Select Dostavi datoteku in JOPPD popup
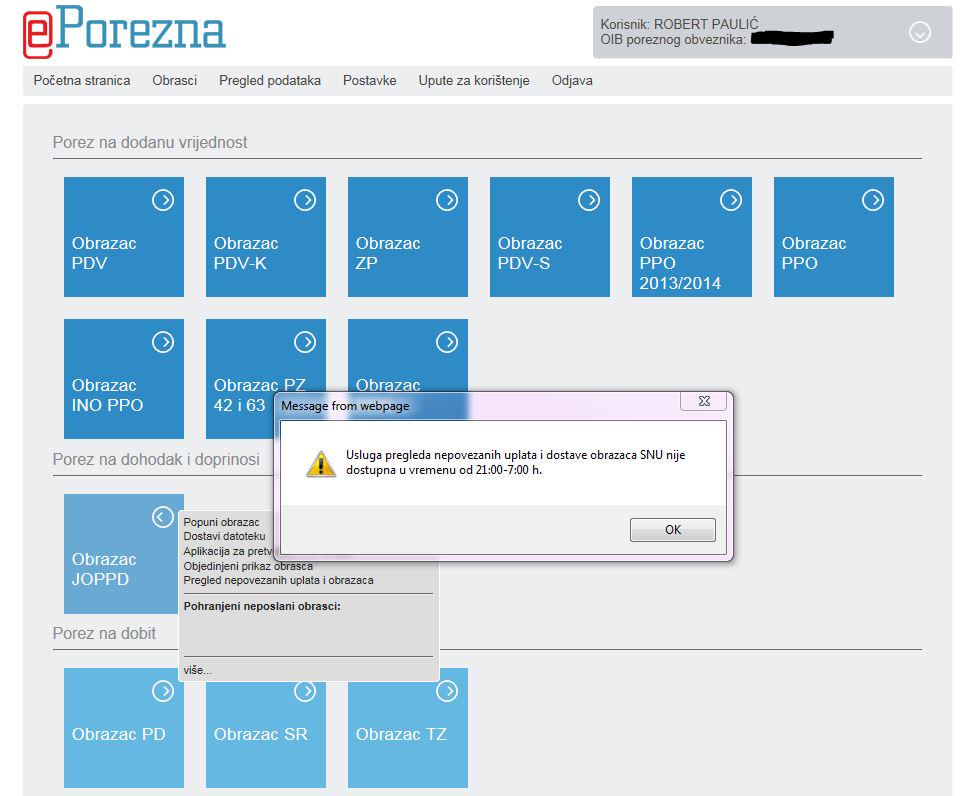This screenshot has height=796, width=977. click(x=224, y=536)
